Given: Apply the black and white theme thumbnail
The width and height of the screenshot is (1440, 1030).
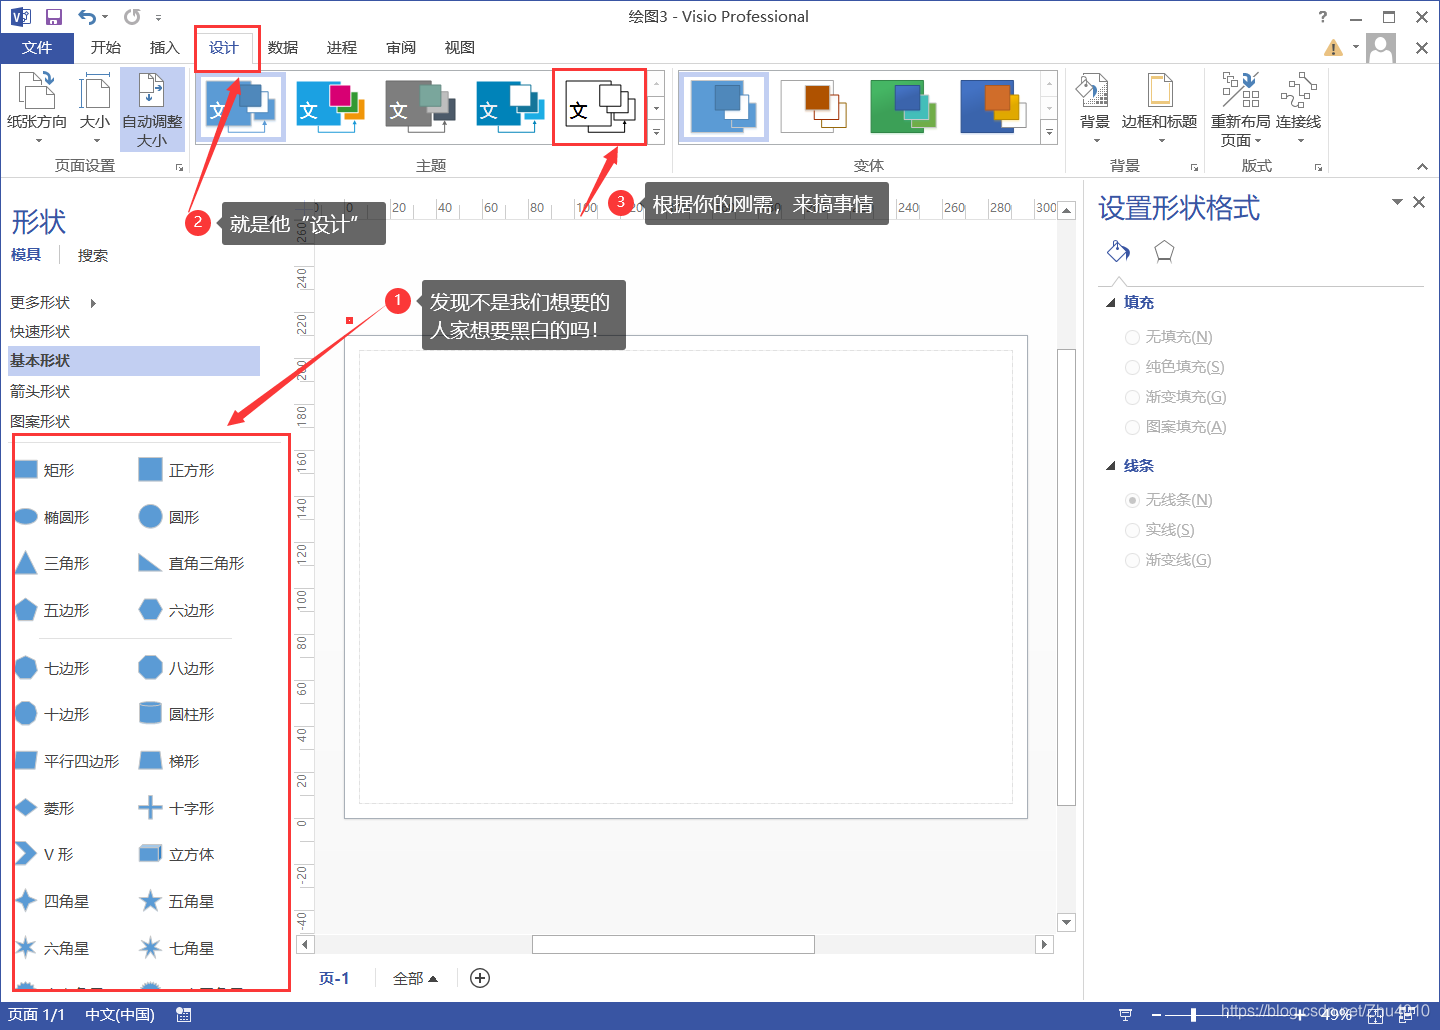Looking at the screenshot, I should (x=600, y=107).
